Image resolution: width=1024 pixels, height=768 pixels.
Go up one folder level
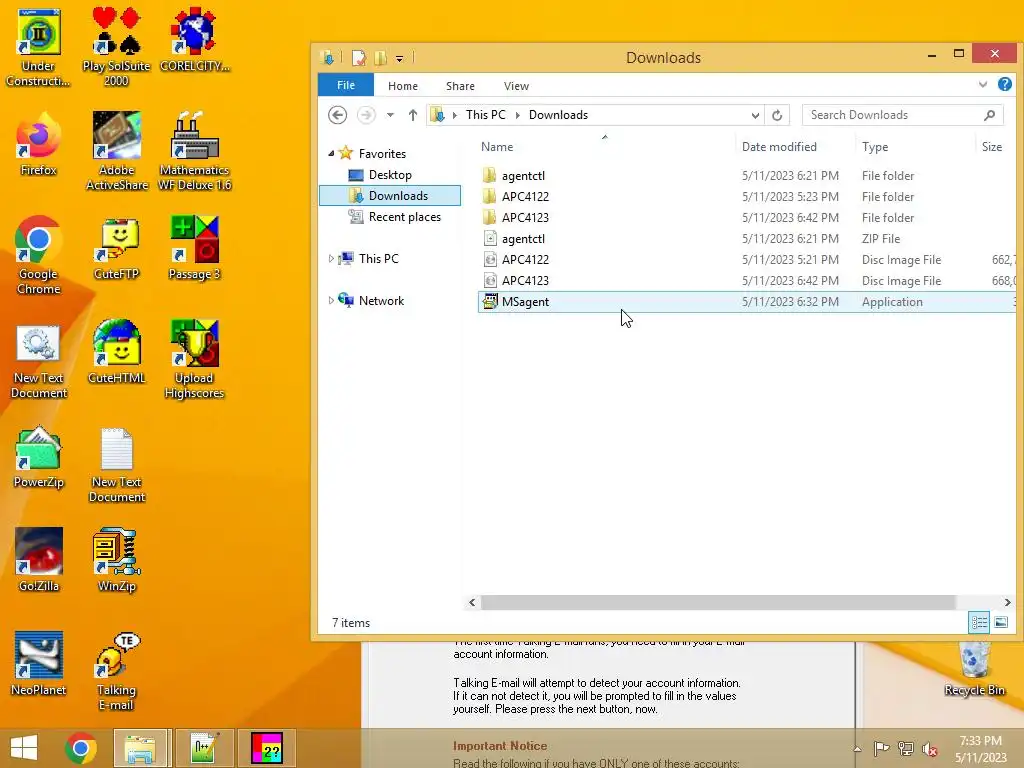412,115
